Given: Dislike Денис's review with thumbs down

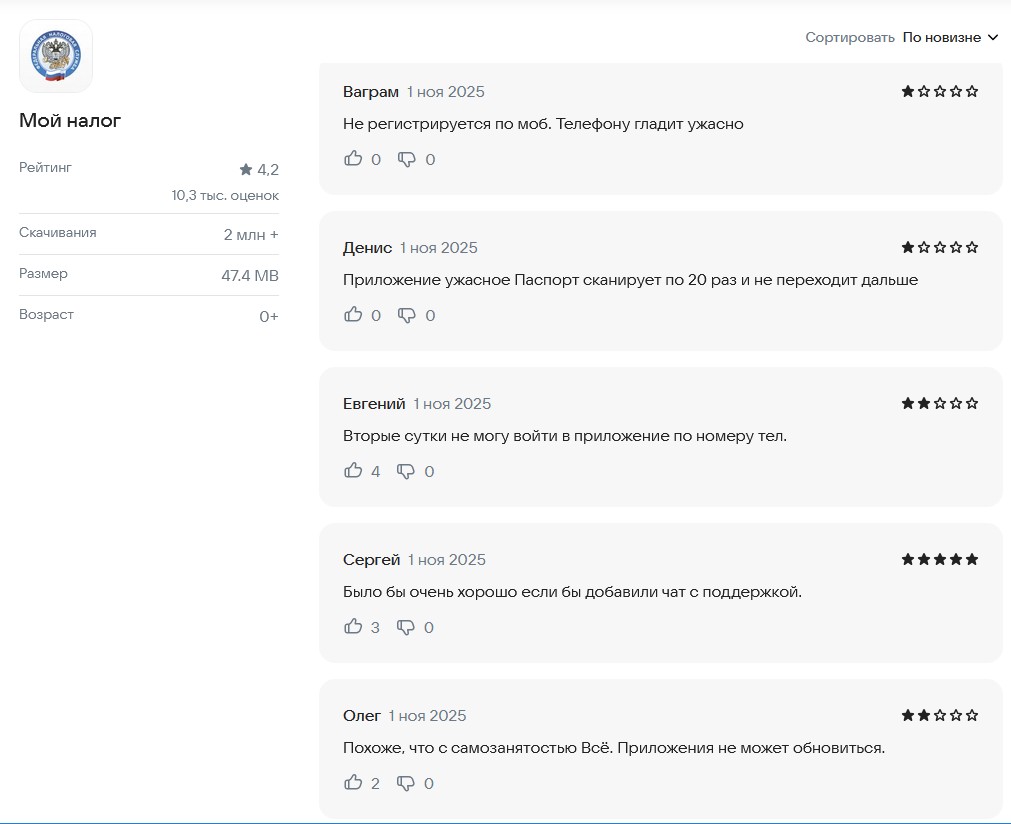Looking at the screenshot, I should tap(407, 315).
